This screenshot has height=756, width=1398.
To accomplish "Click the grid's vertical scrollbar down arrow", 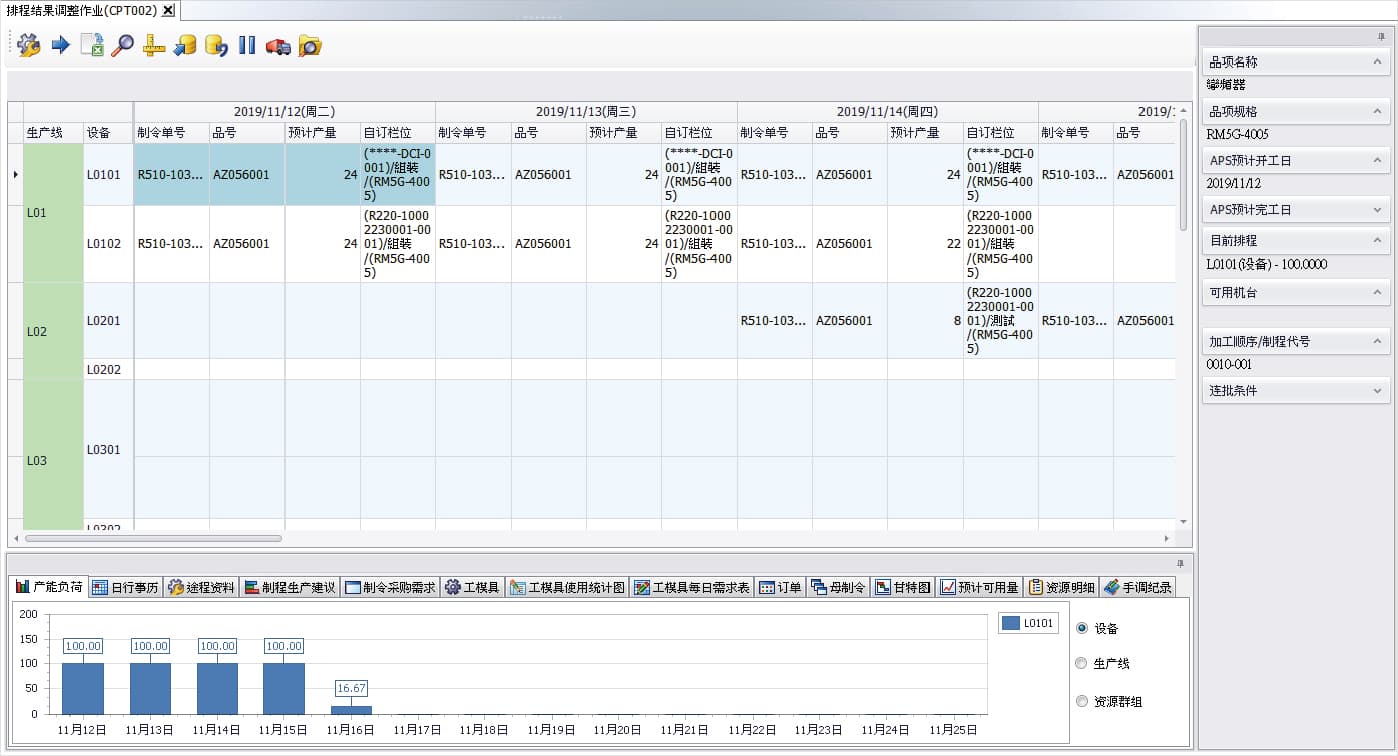I will point(1184,521).
